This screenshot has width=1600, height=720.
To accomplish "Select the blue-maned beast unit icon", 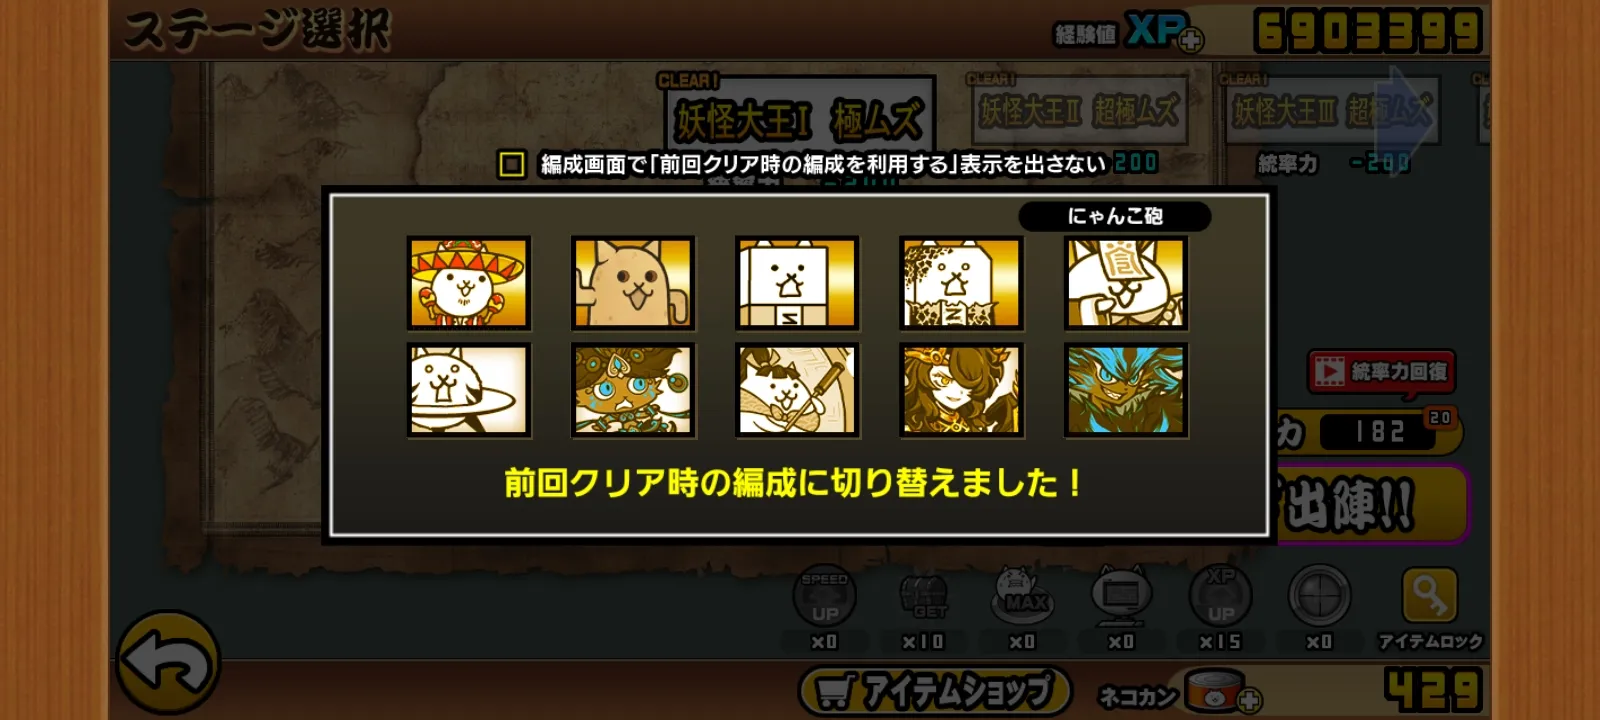I will [x=1125, y=390].
